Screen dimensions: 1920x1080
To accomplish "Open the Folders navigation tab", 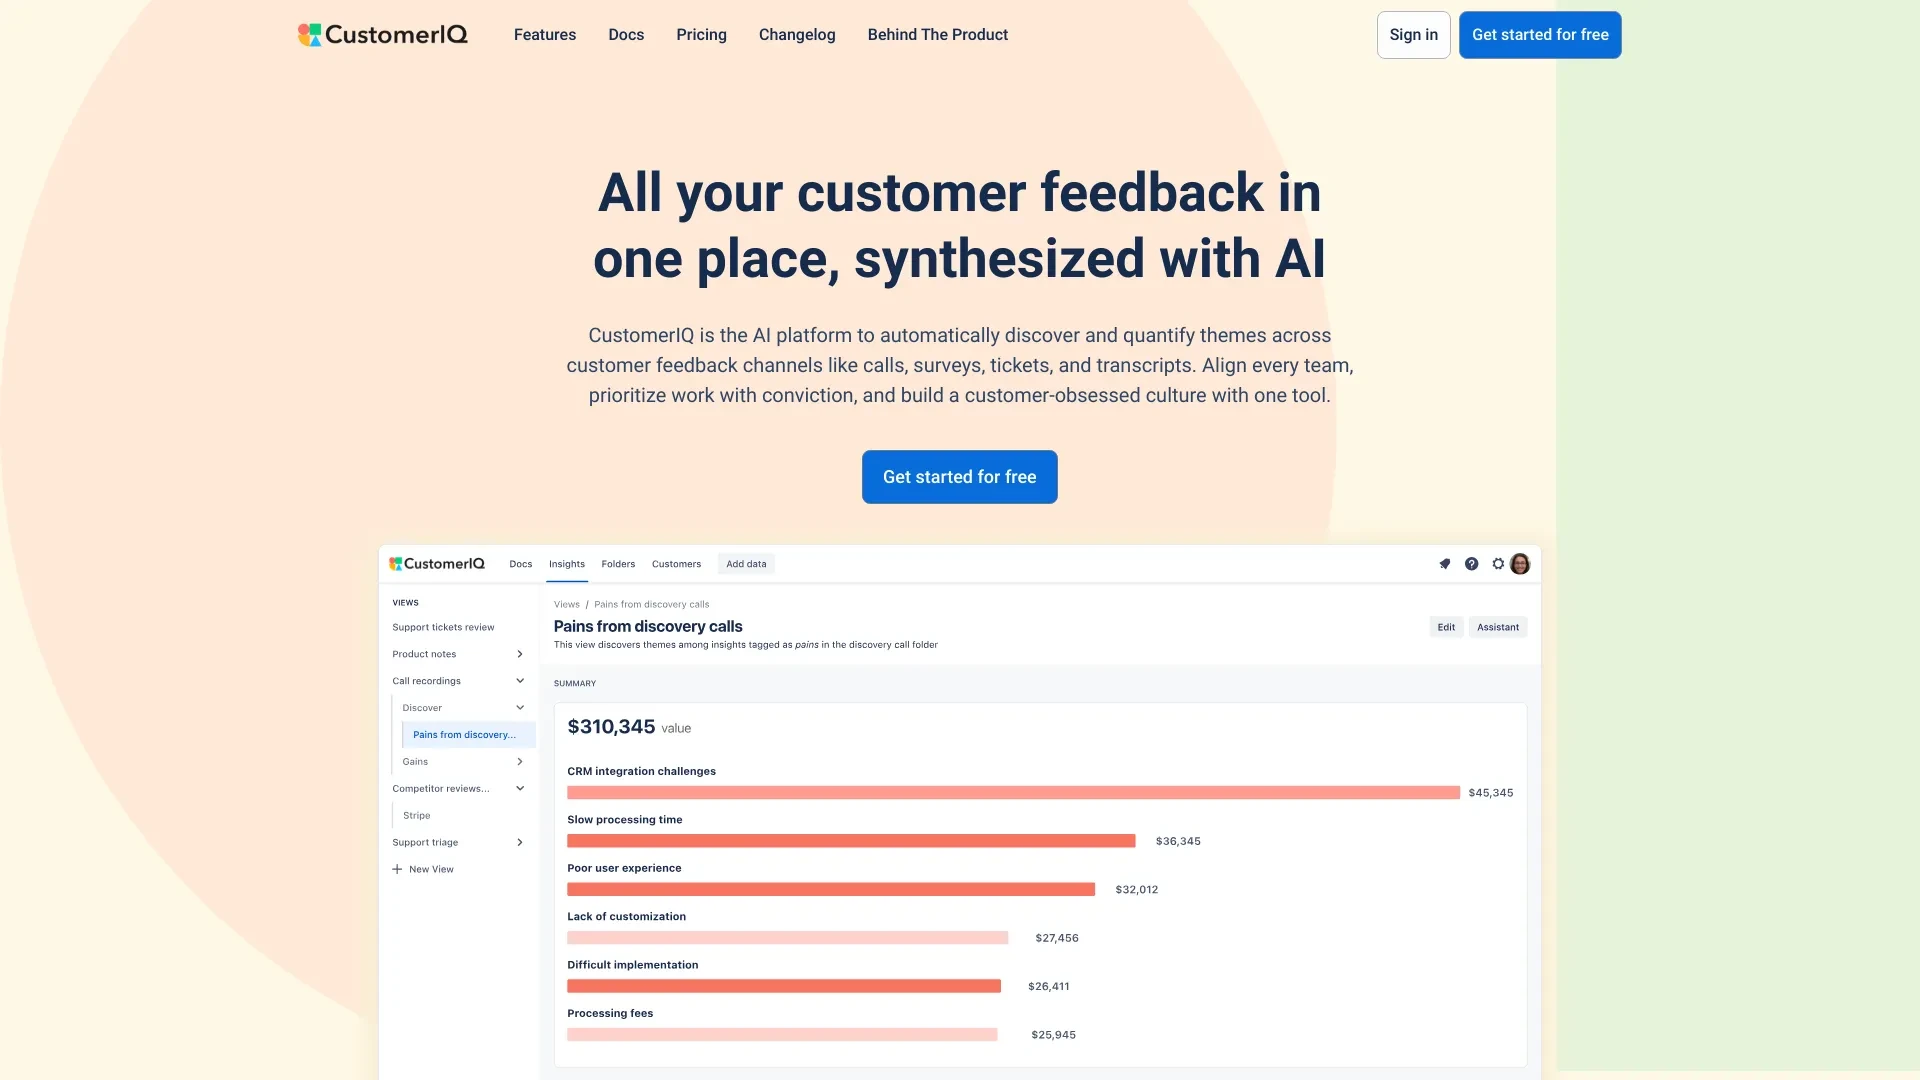I will pyautogui.click(x=617, y=563).
